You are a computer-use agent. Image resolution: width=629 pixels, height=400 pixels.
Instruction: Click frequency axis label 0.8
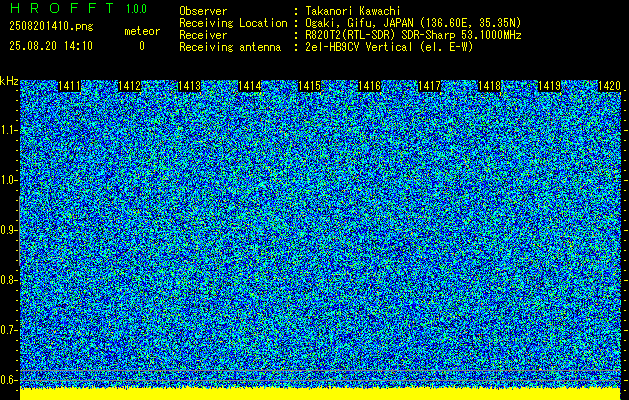pyautogui.click(x=7, y=280)
